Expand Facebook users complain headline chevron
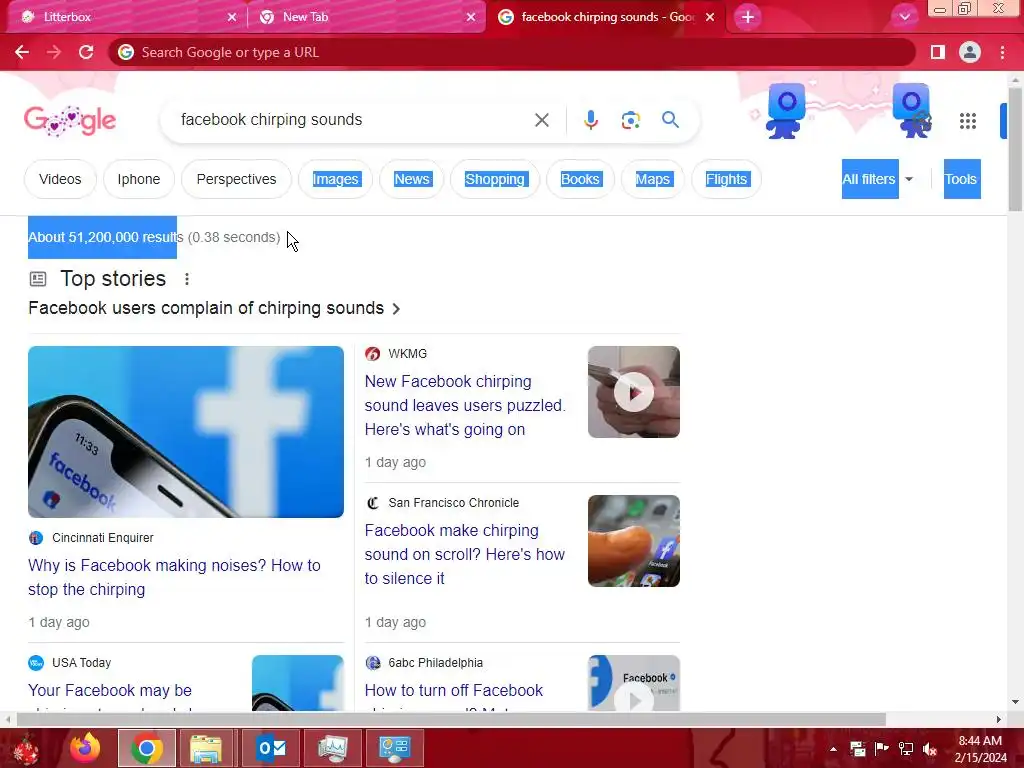 (x=396, y=308)
